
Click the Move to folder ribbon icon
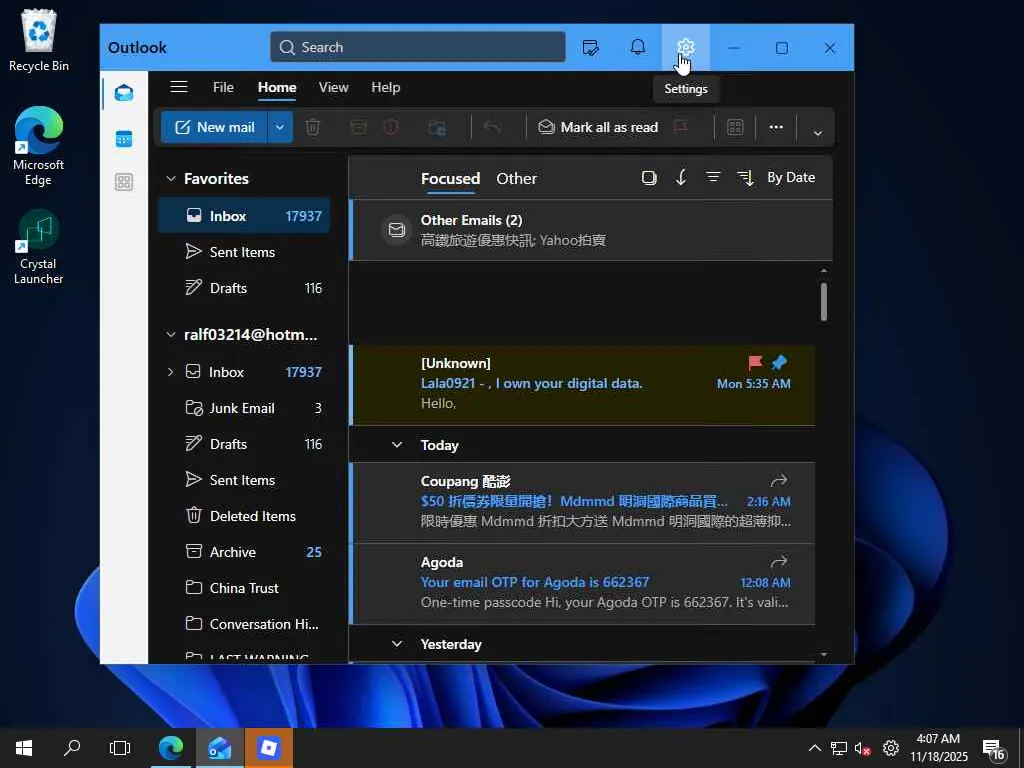tap(437, 127)
